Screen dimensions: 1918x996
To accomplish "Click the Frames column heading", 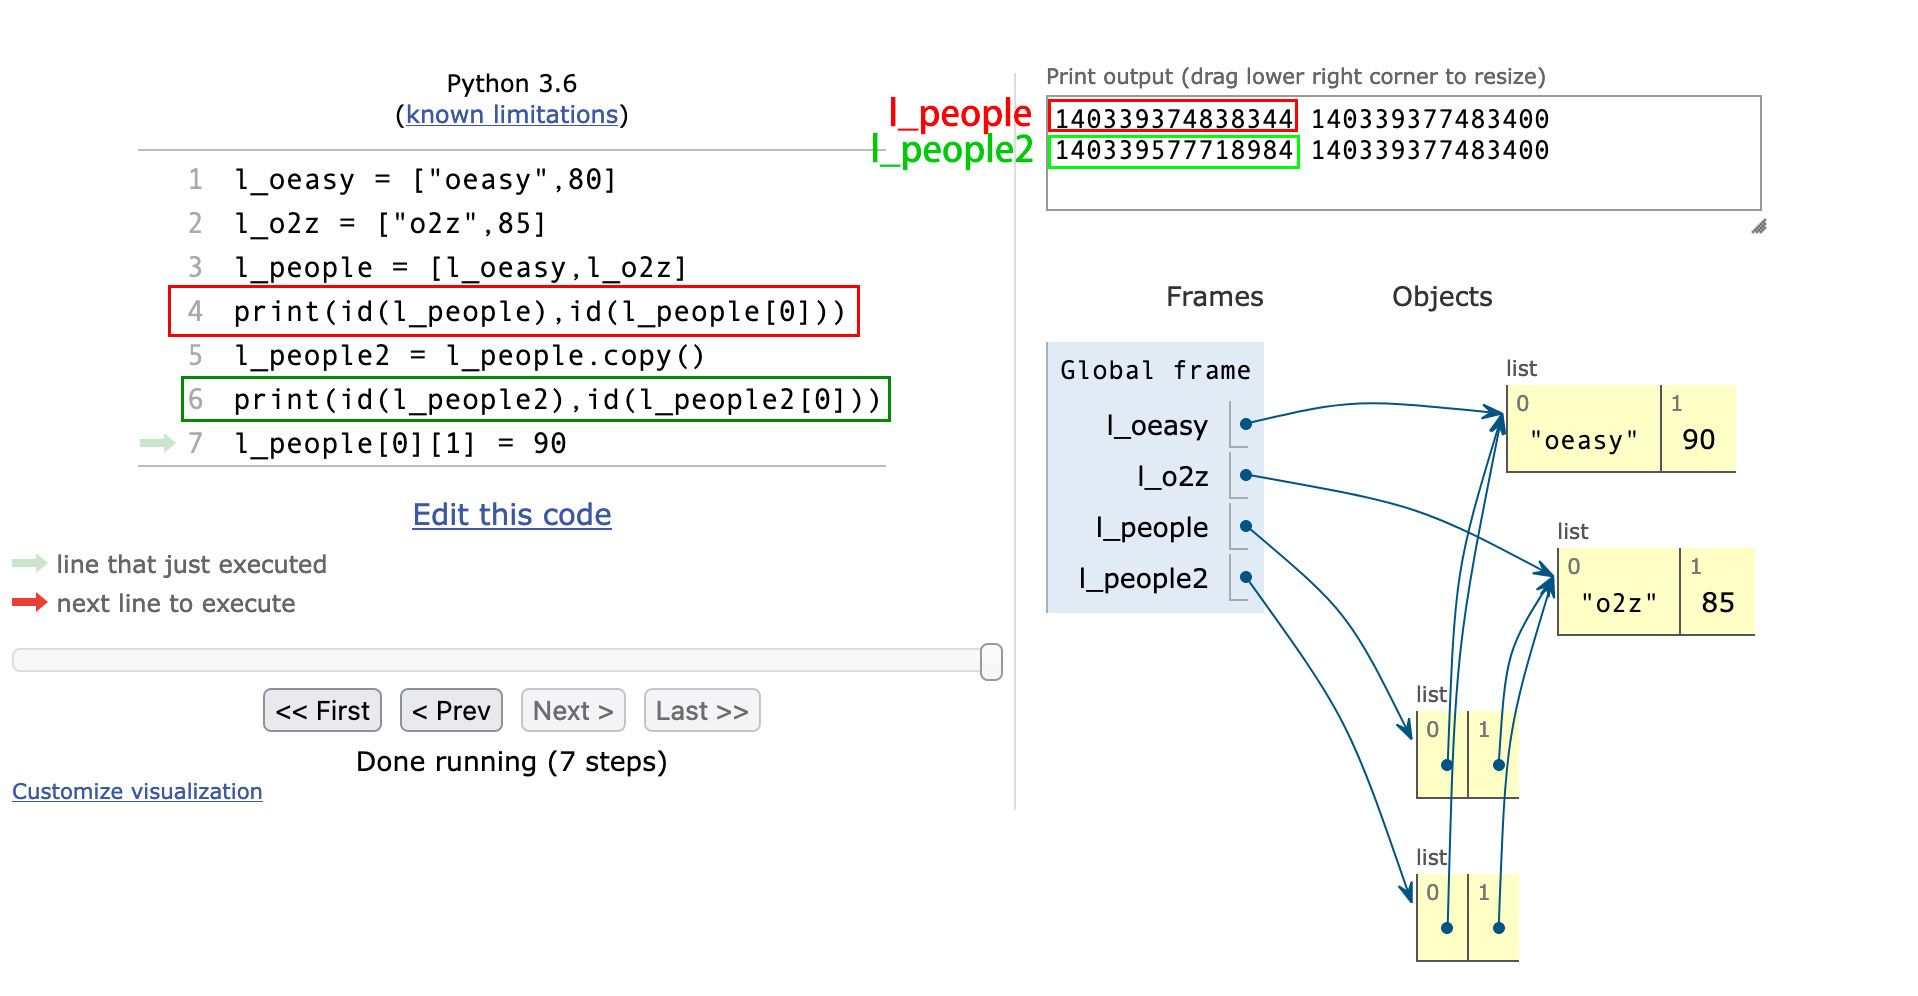I will point(1214,297).
